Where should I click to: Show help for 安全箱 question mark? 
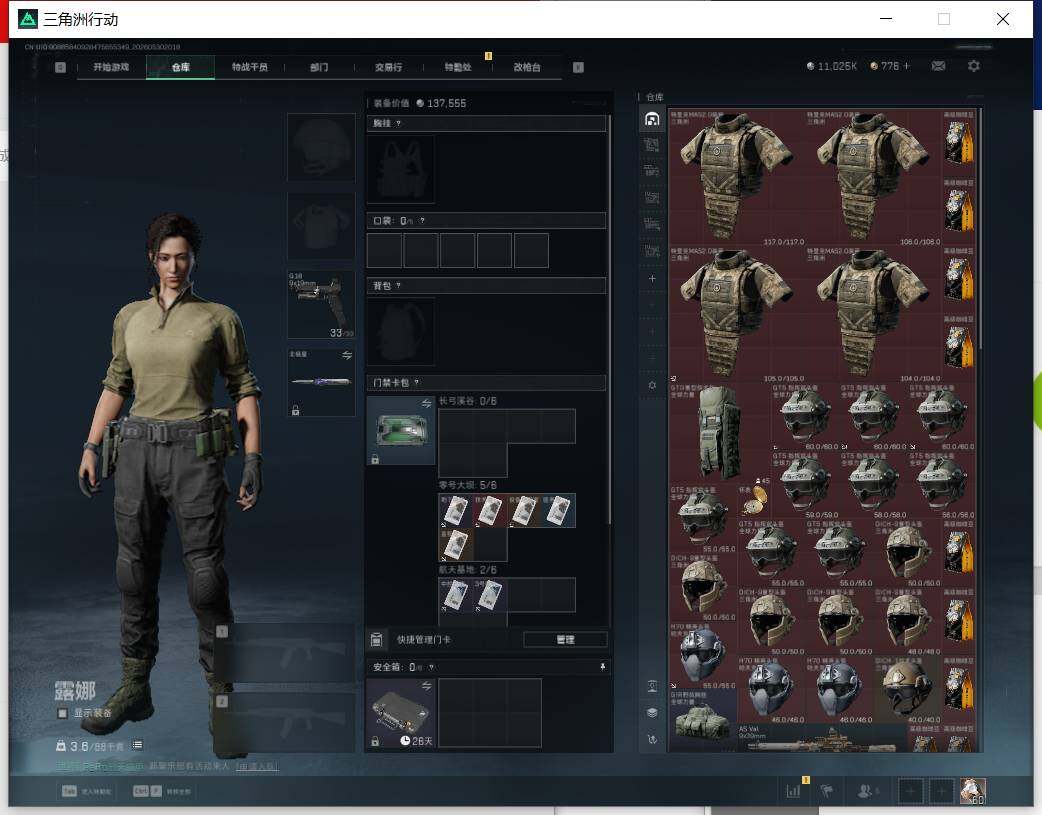431,667
